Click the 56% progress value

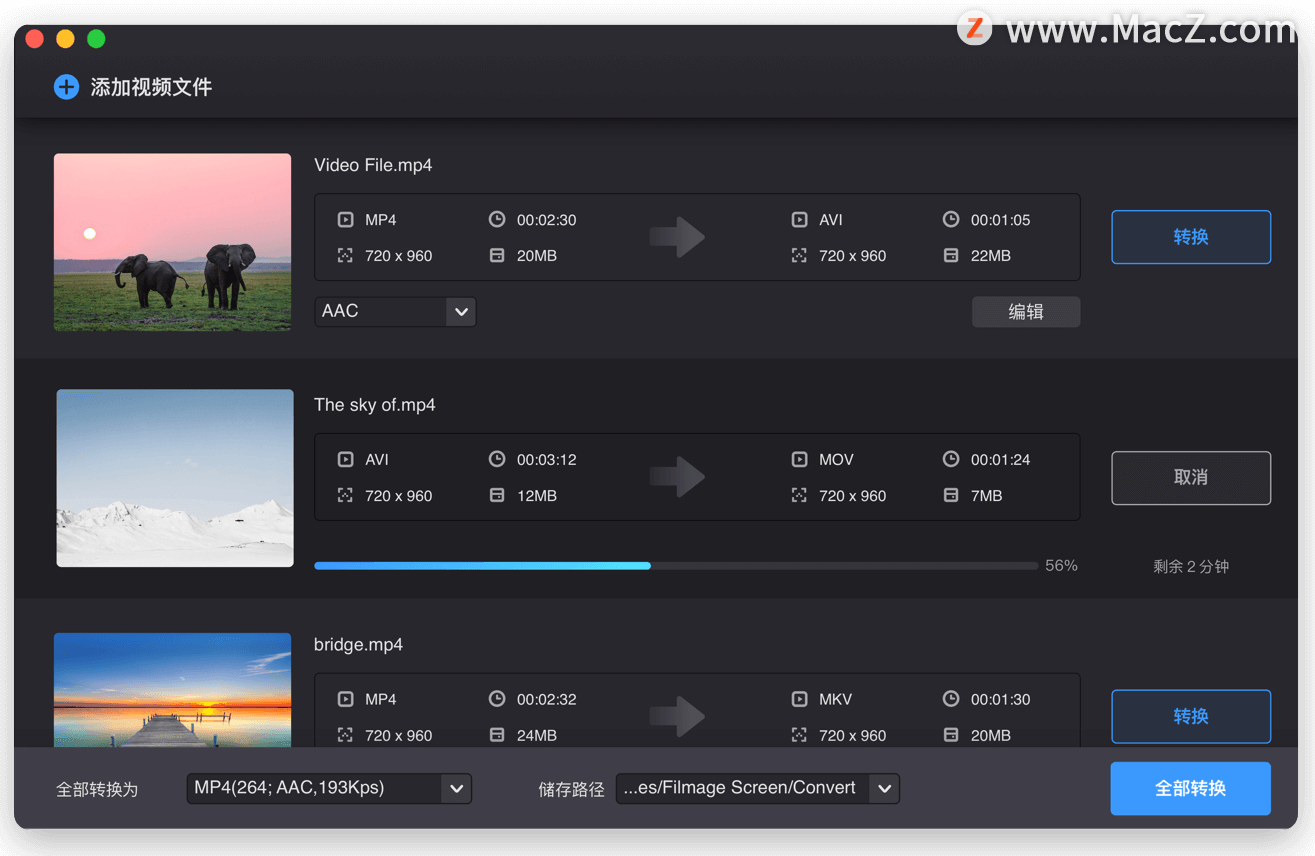(1061, 566)
